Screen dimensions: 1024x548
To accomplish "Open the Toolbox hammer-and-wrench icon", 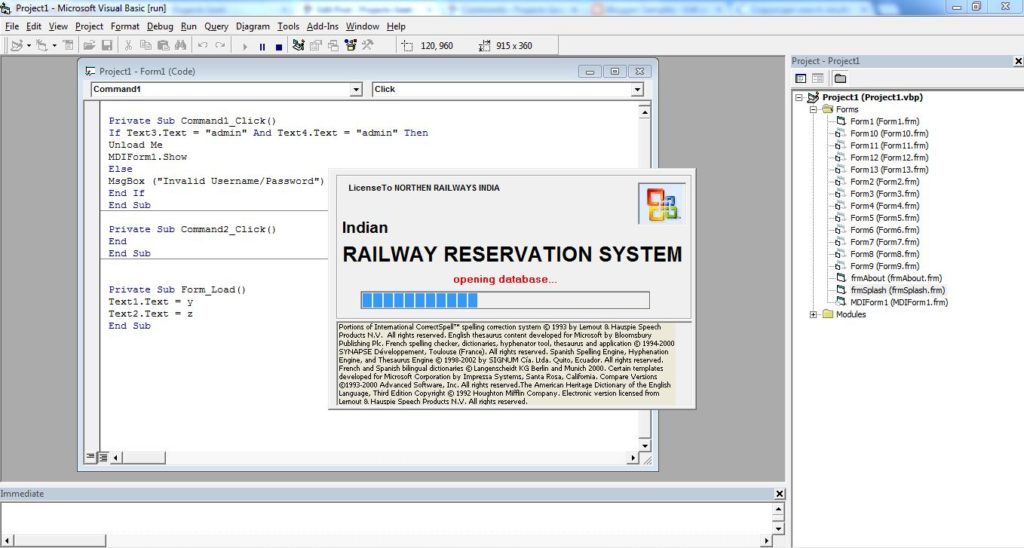I will click(368, 46).
